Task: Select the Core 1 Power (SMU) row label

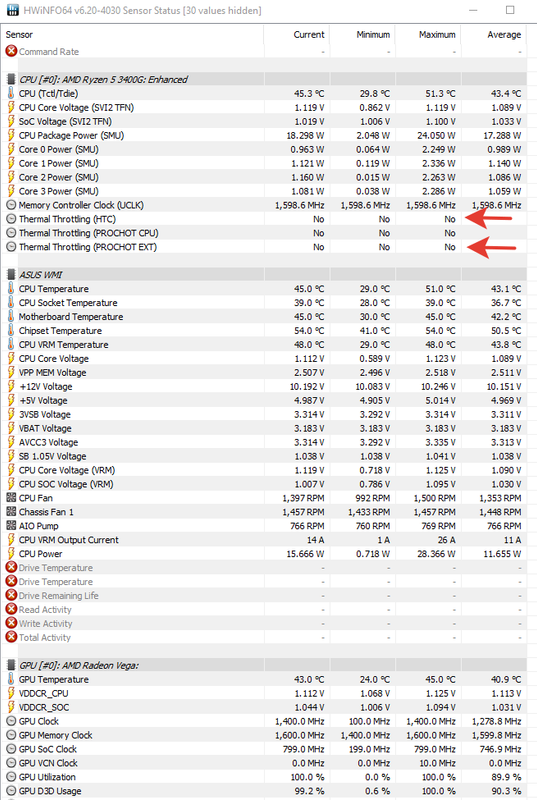Action: tap(59, 163)
